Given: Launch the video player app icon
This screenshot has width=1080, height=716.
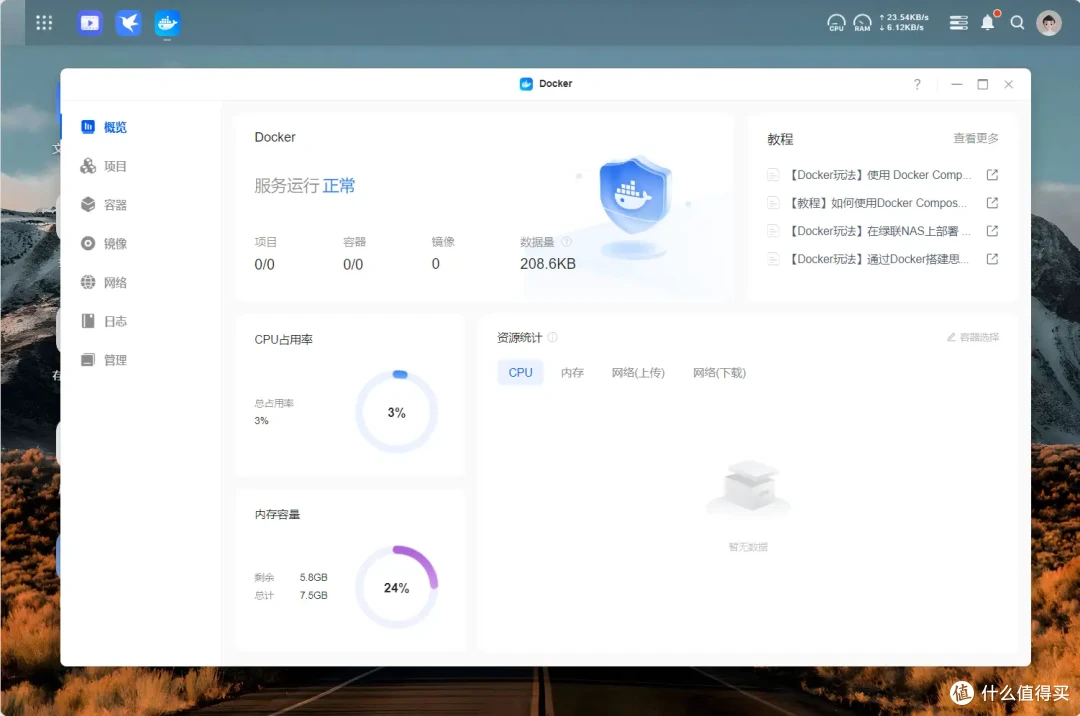Looking at the screenshot, I should 90,23.
